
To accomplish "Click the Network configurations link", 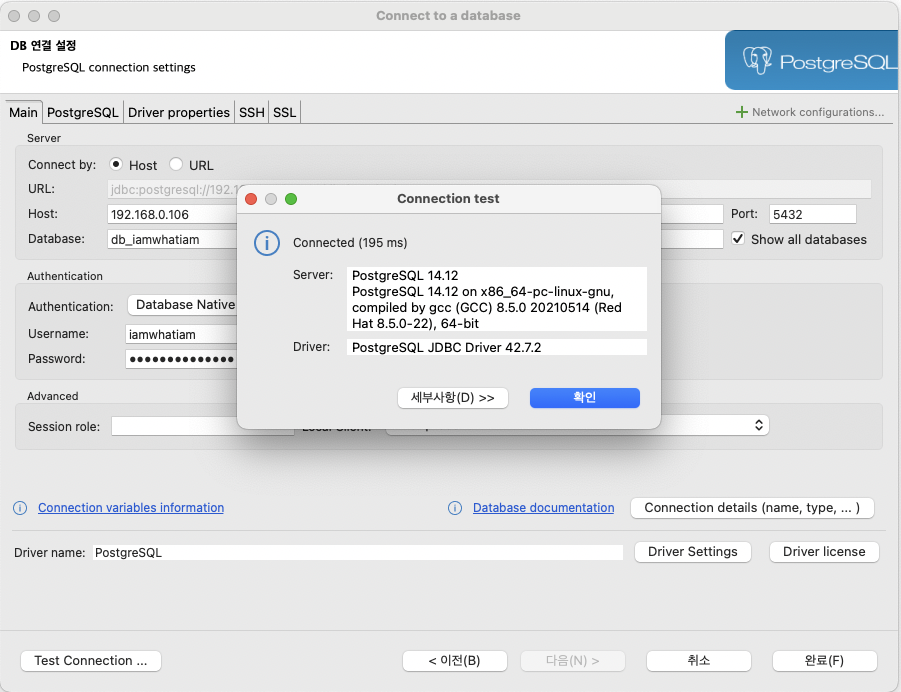I will (818, 112).
